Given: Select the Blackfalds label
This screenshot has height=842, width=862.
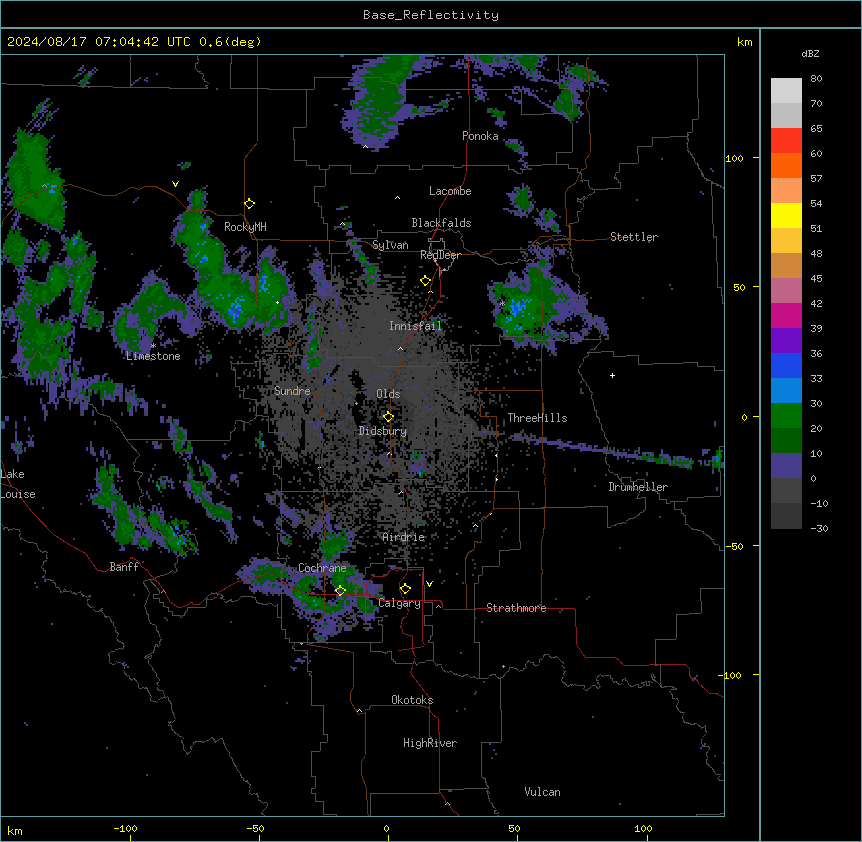Looking at the screenshot, I should click(x=441, y=223).
